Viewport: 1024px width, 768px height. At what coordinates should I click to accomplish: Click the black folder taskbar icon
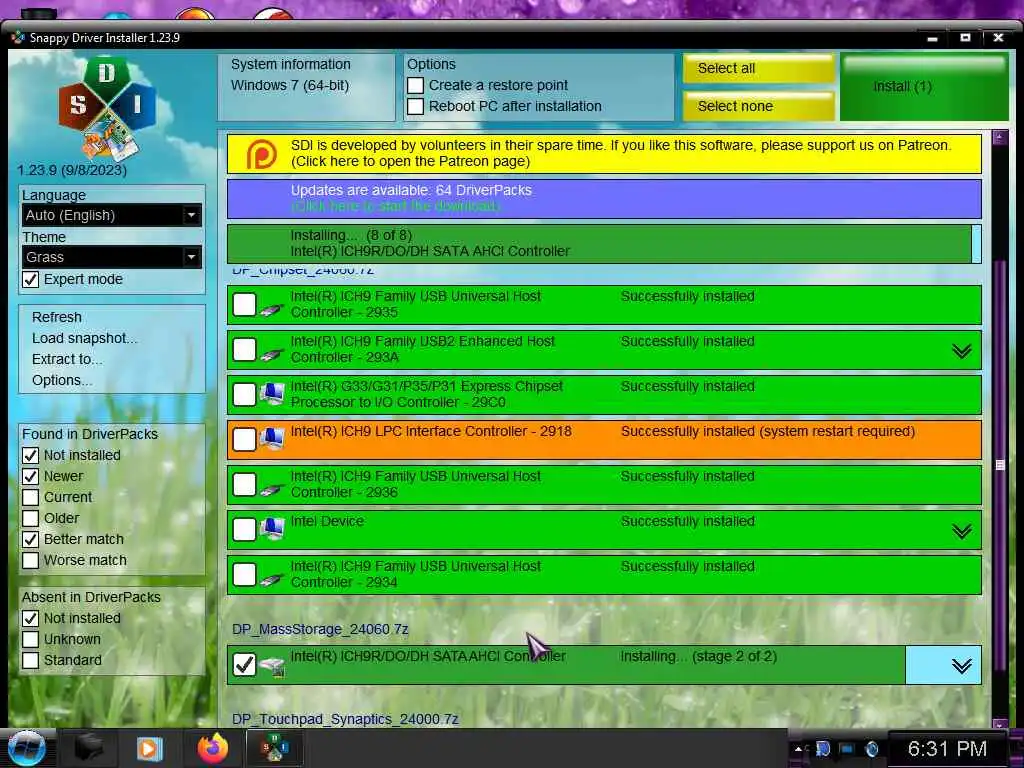pos(89,748)
